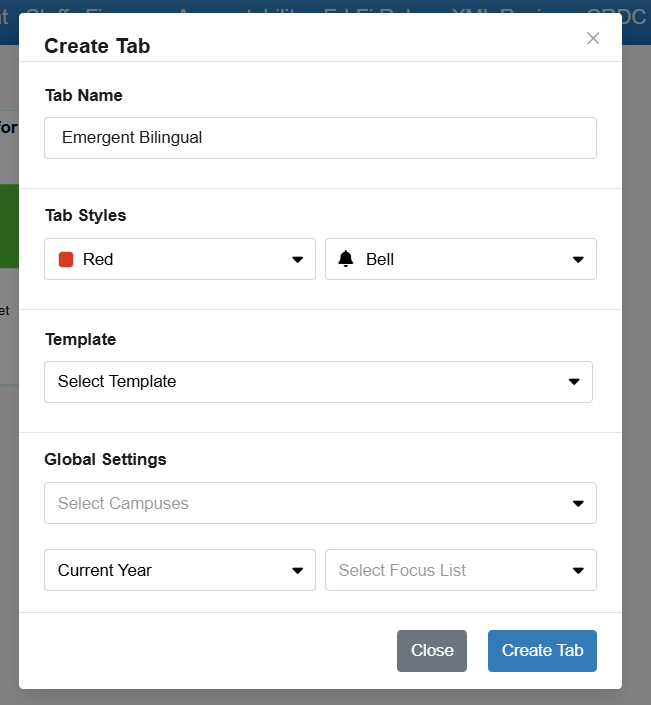Click the caret arrow in Select Template
The image size is (651, 705).
click(574, 382)
